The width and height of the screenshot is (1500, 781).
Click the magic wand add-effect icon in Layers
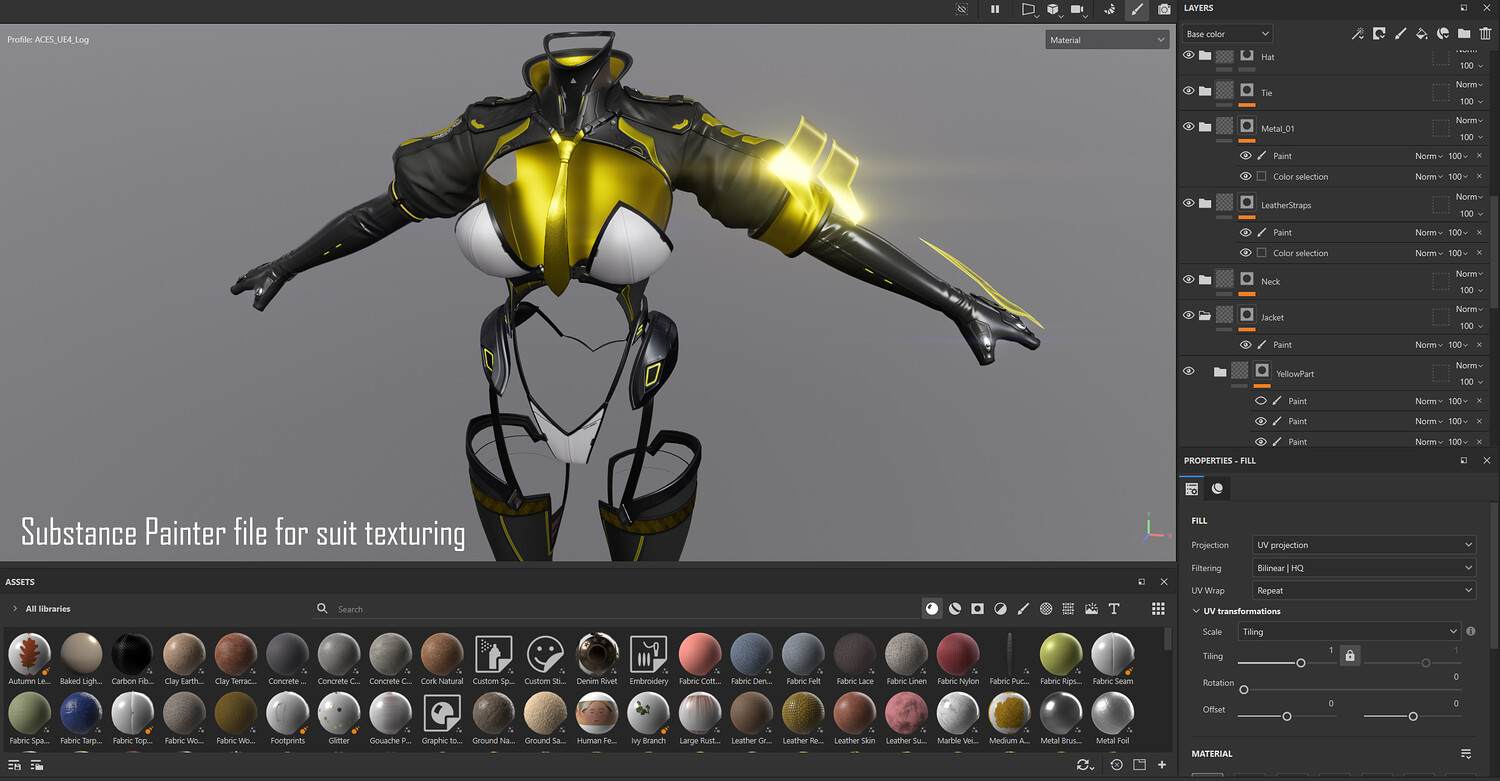[x=1357, y=34]
